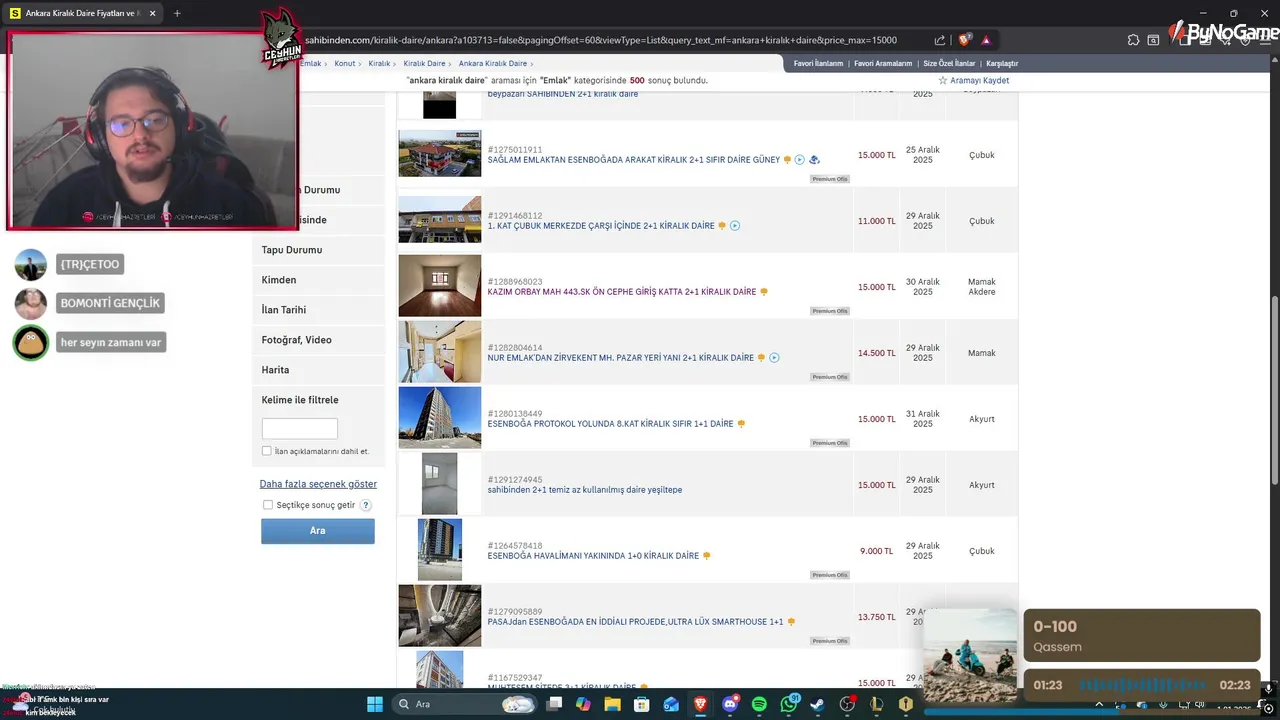Click 'Daha fazla seçenek göster' link
The image size is (1280, 720).
[x=318, y=484]
